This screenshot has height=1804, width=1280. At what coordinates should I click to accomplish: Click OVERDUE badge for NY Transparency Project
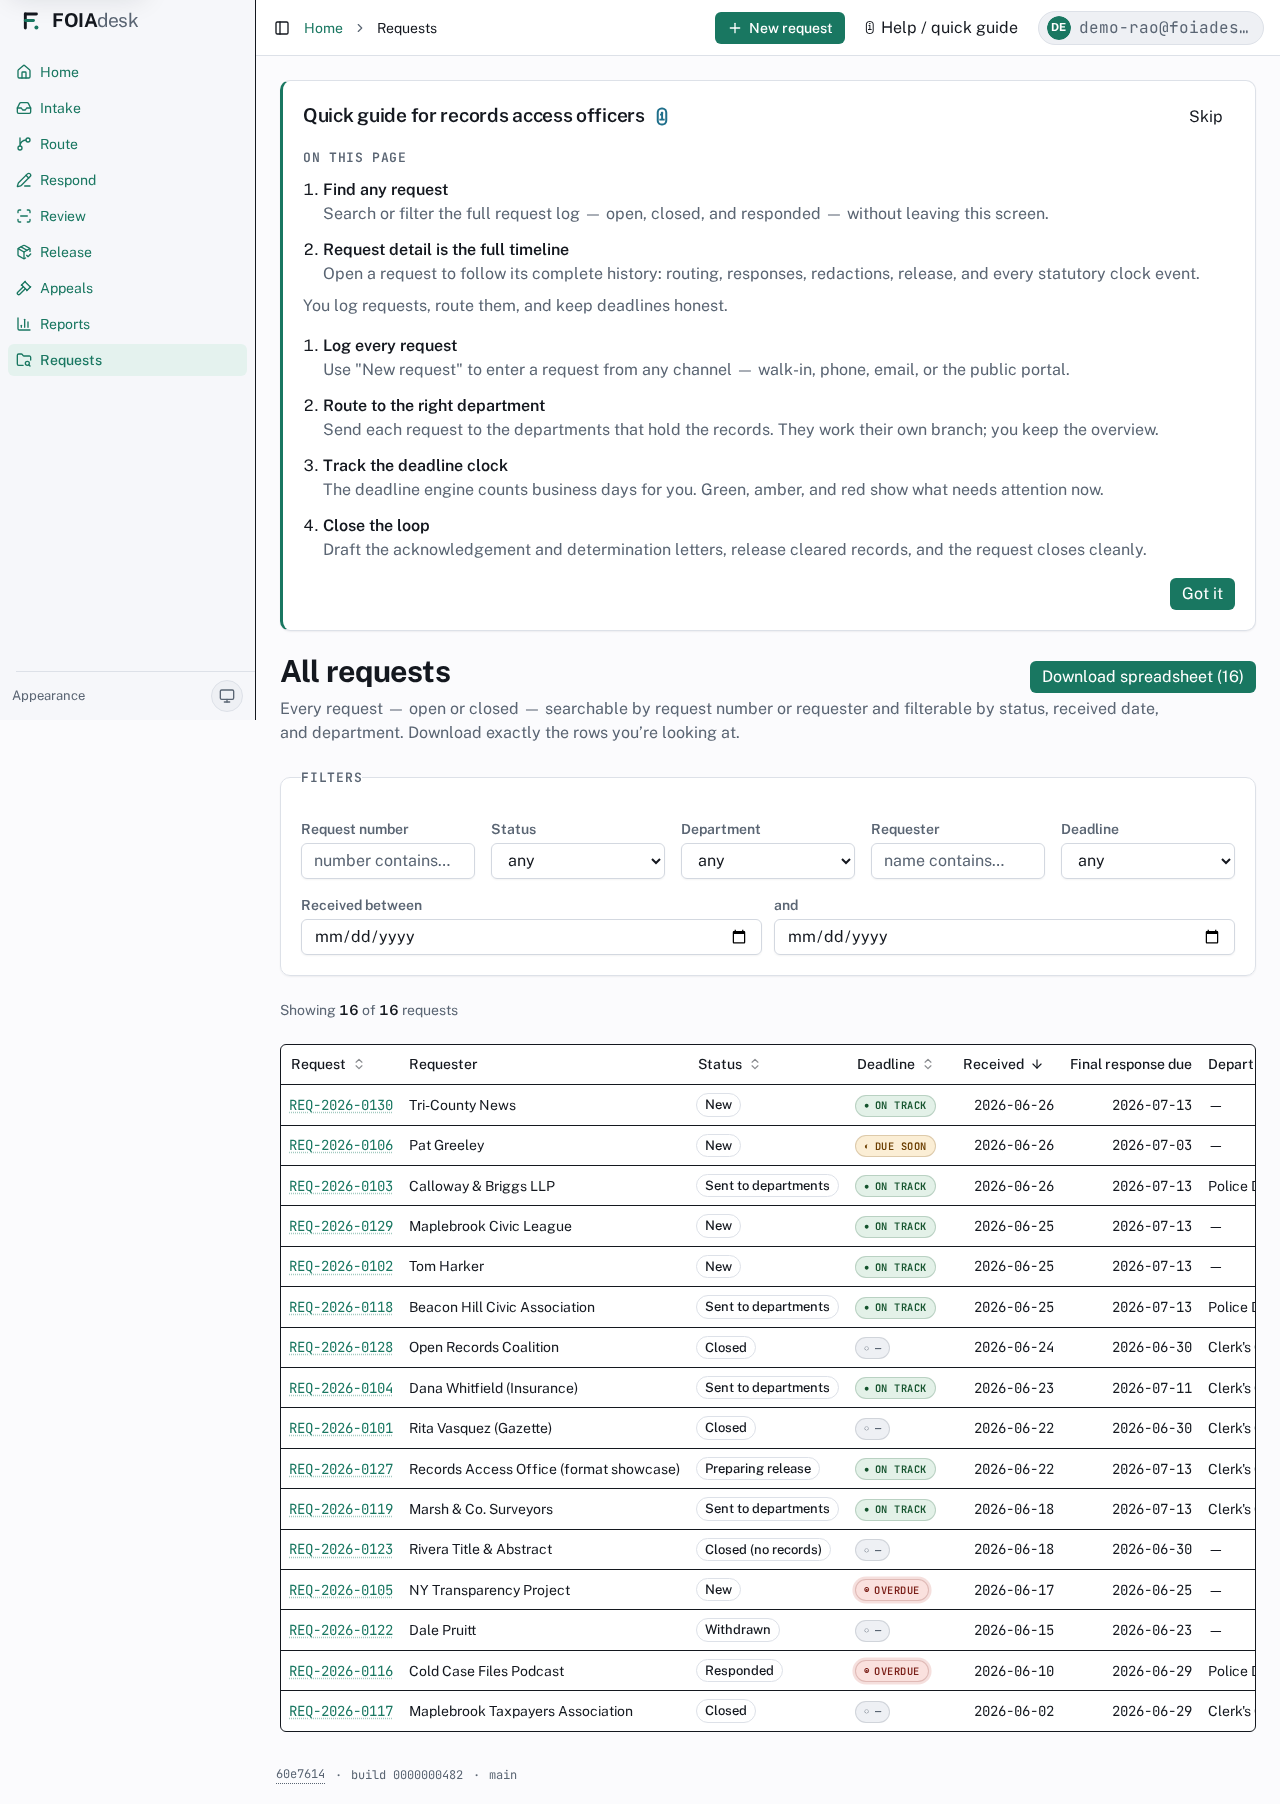coord(892,1590)
